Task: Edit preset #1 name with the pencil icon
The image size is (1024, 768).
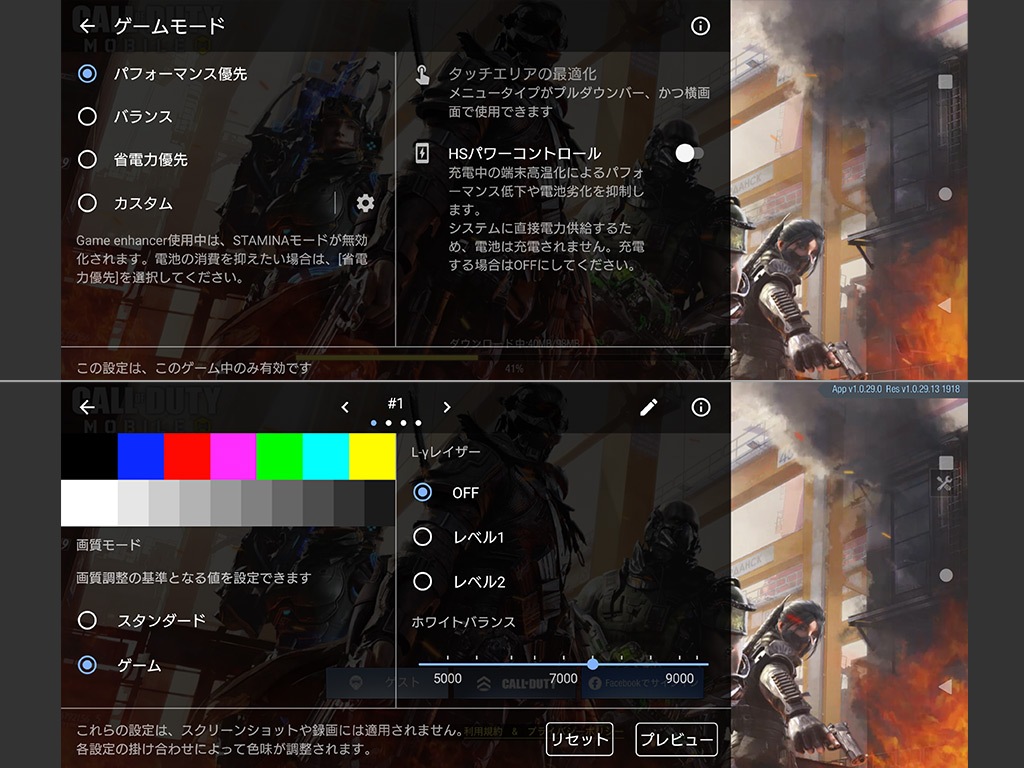Action: [x=648, y=408]
